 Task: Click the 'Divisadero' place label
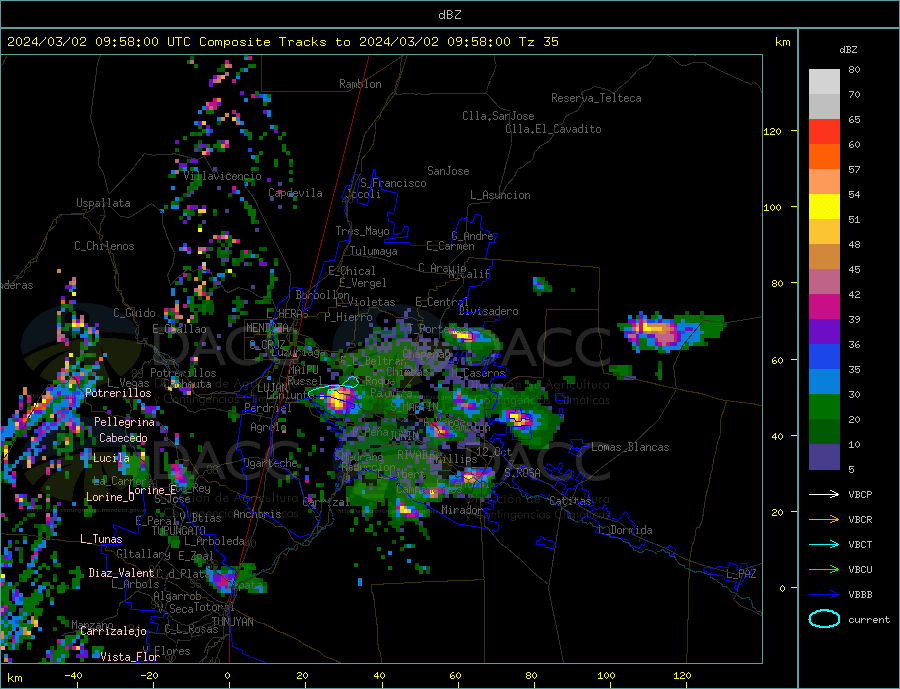coord(488,311)
